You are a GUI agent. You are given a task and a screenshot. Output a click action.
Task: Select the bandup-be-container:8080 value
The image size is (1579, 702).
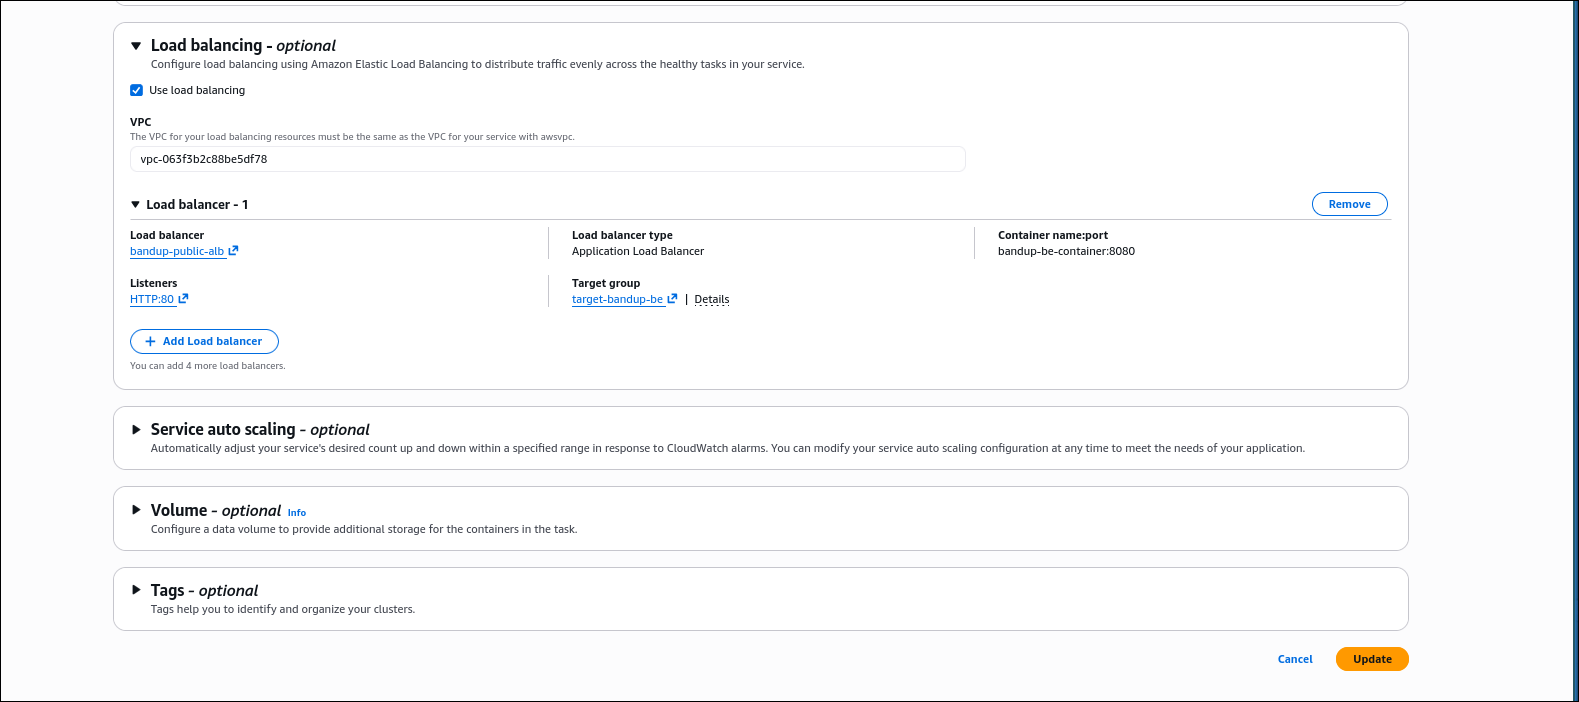tap(1066, 251)
